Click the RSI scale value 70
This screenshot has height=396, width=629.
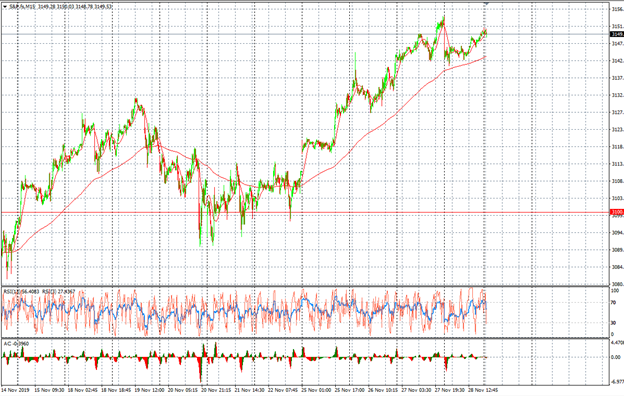tap(614, 303)
